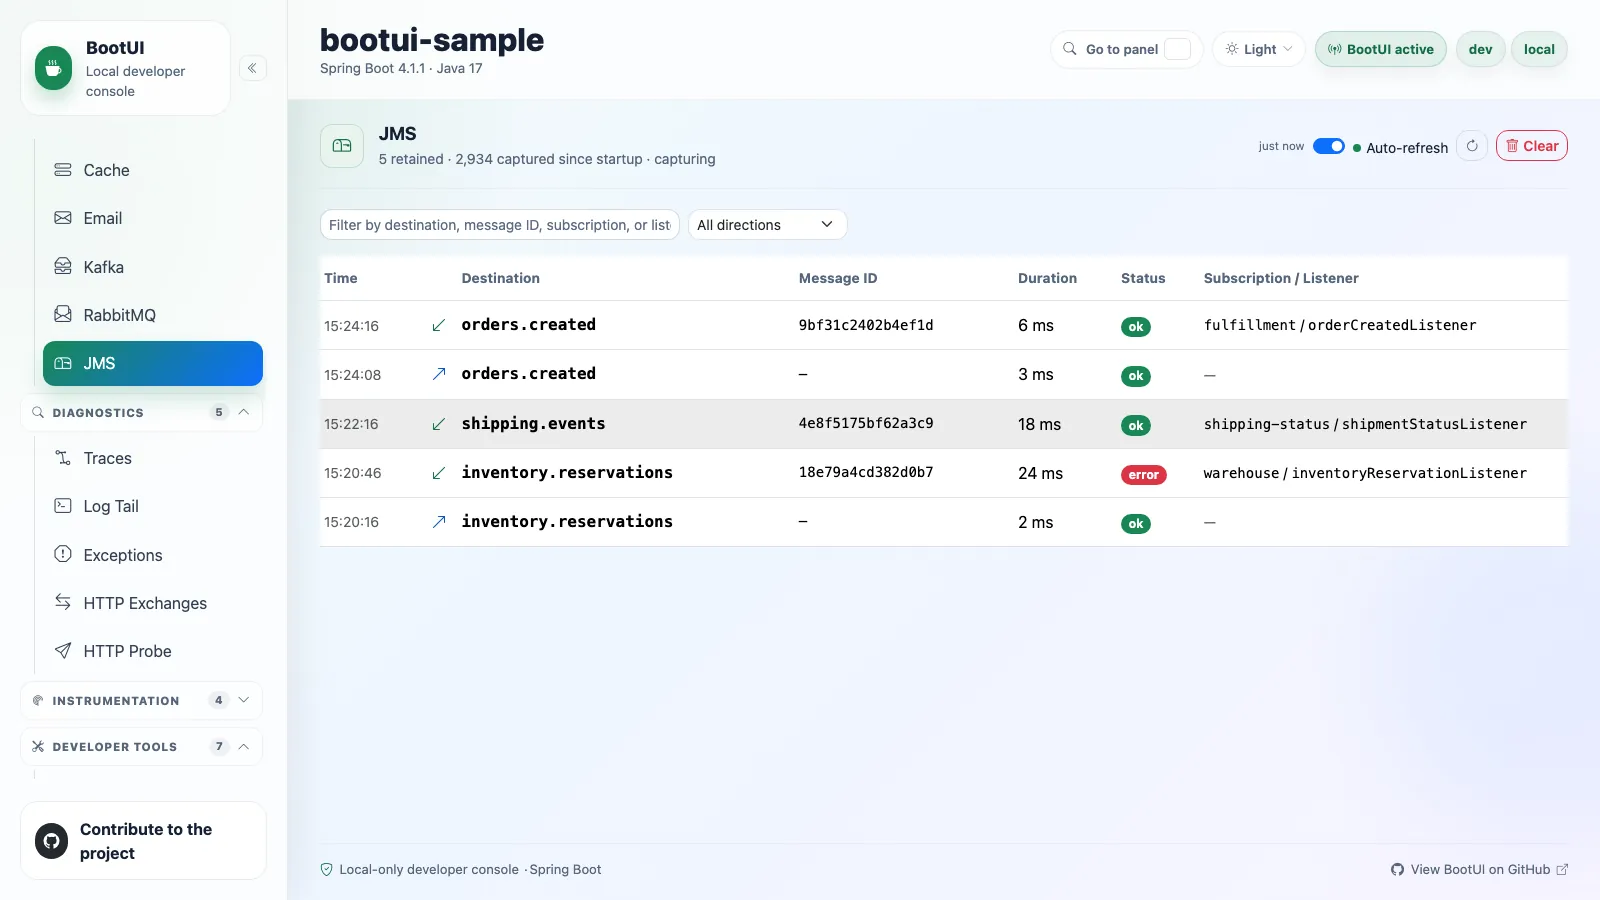Image resolution: width=1600 pixels, height=900 pixels.
Task: Click the outgoing arrow on the 15:20:16 row
Action: [438, 522]
